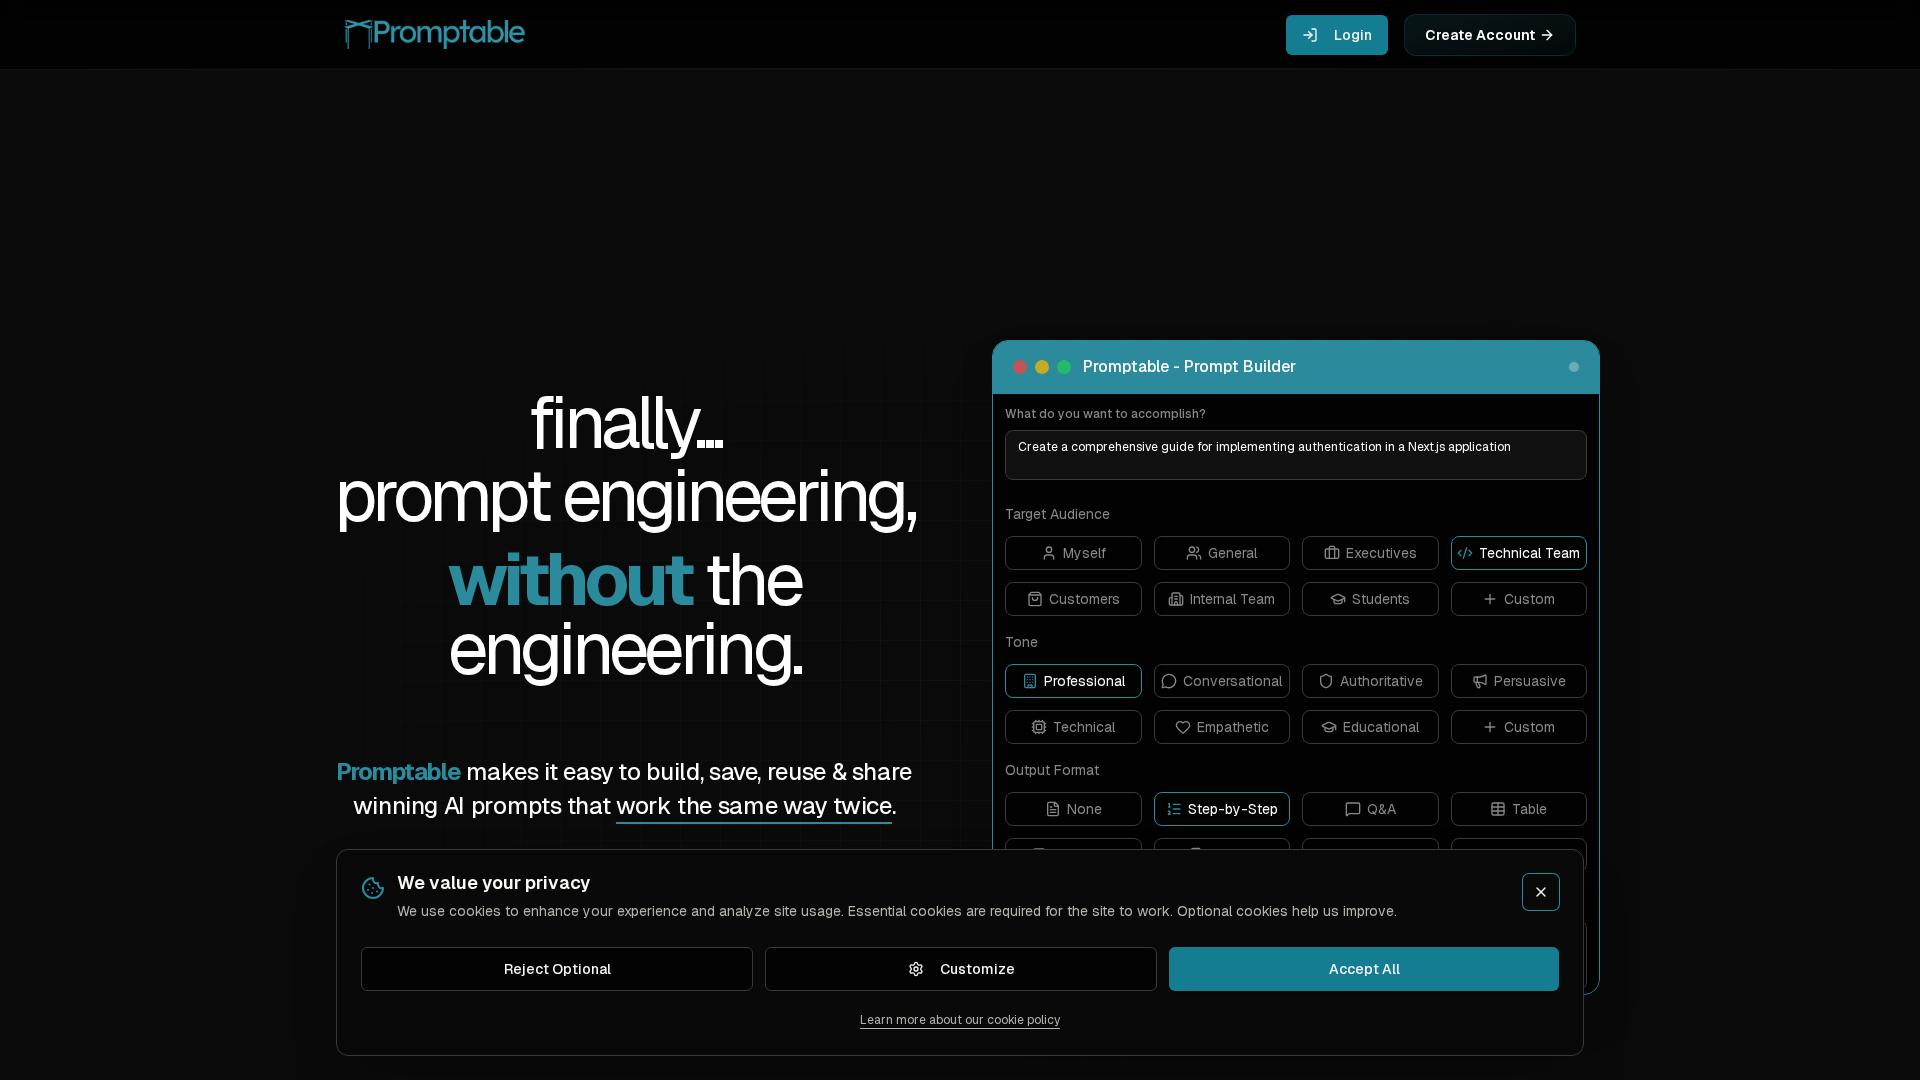Select General audience option
Screen dimensions: 1920x1080
[1221, 553]
